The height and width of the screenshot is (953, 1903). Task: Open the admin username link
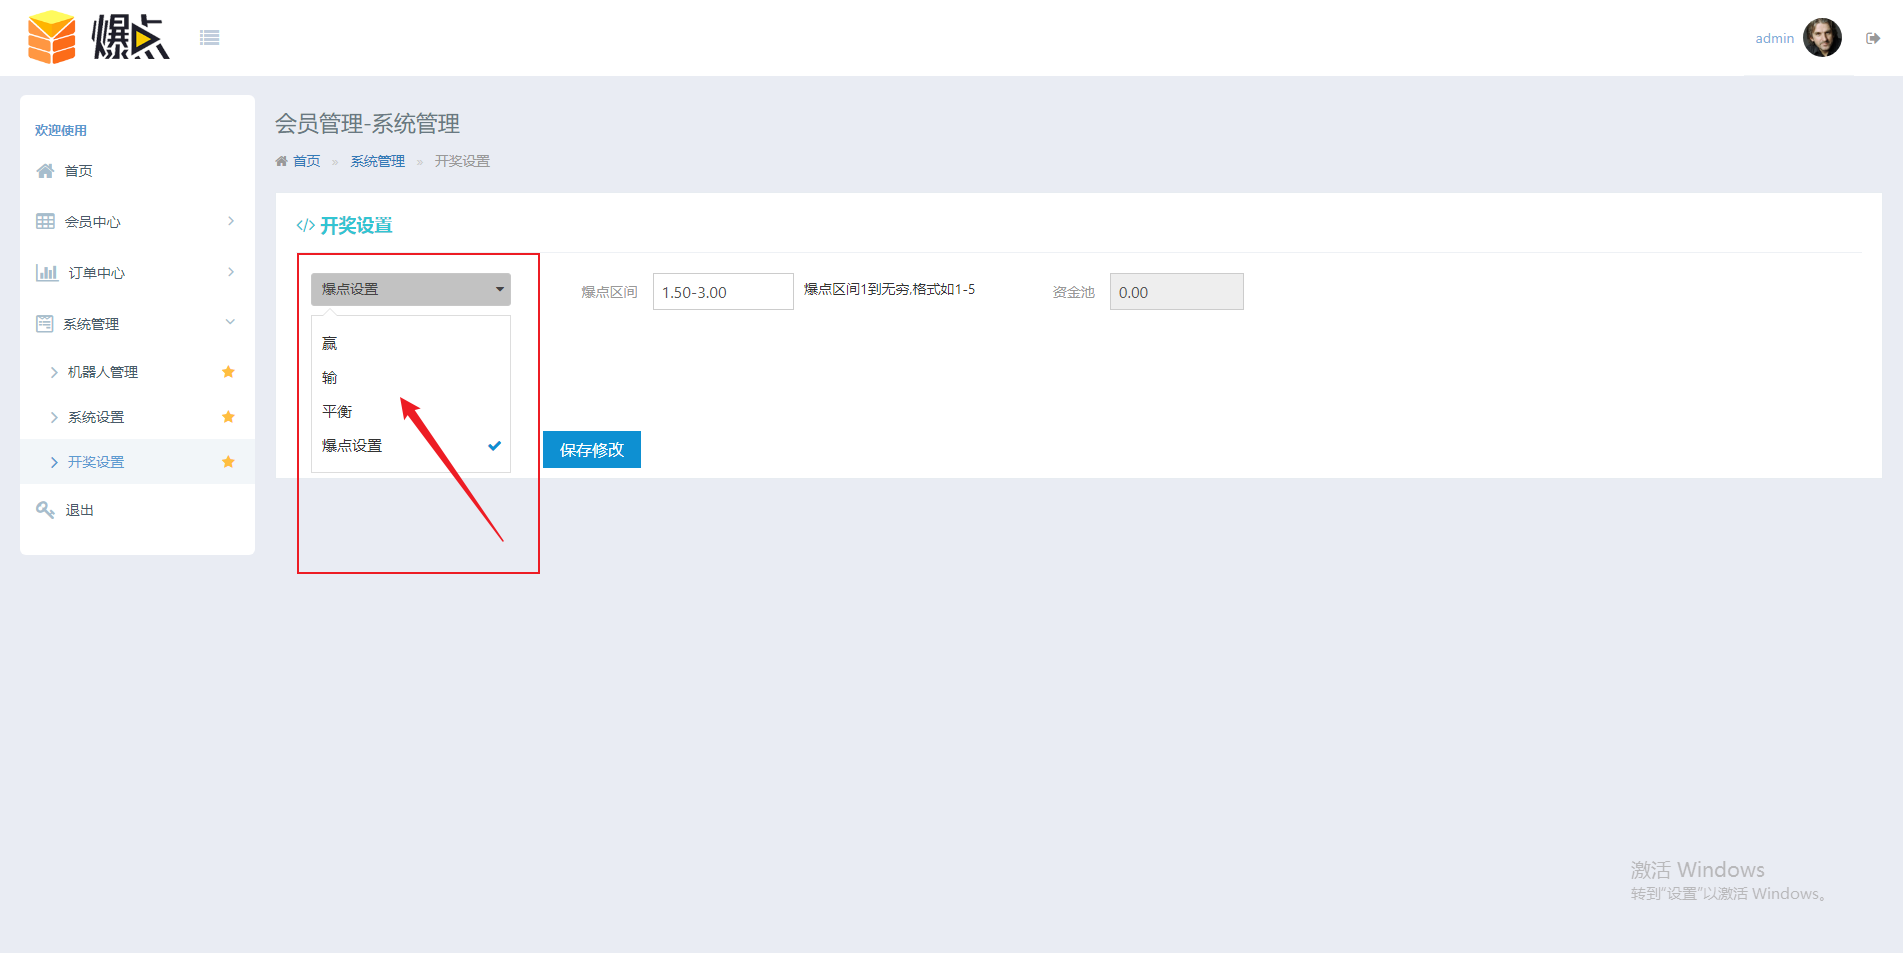coord(1774,38)
